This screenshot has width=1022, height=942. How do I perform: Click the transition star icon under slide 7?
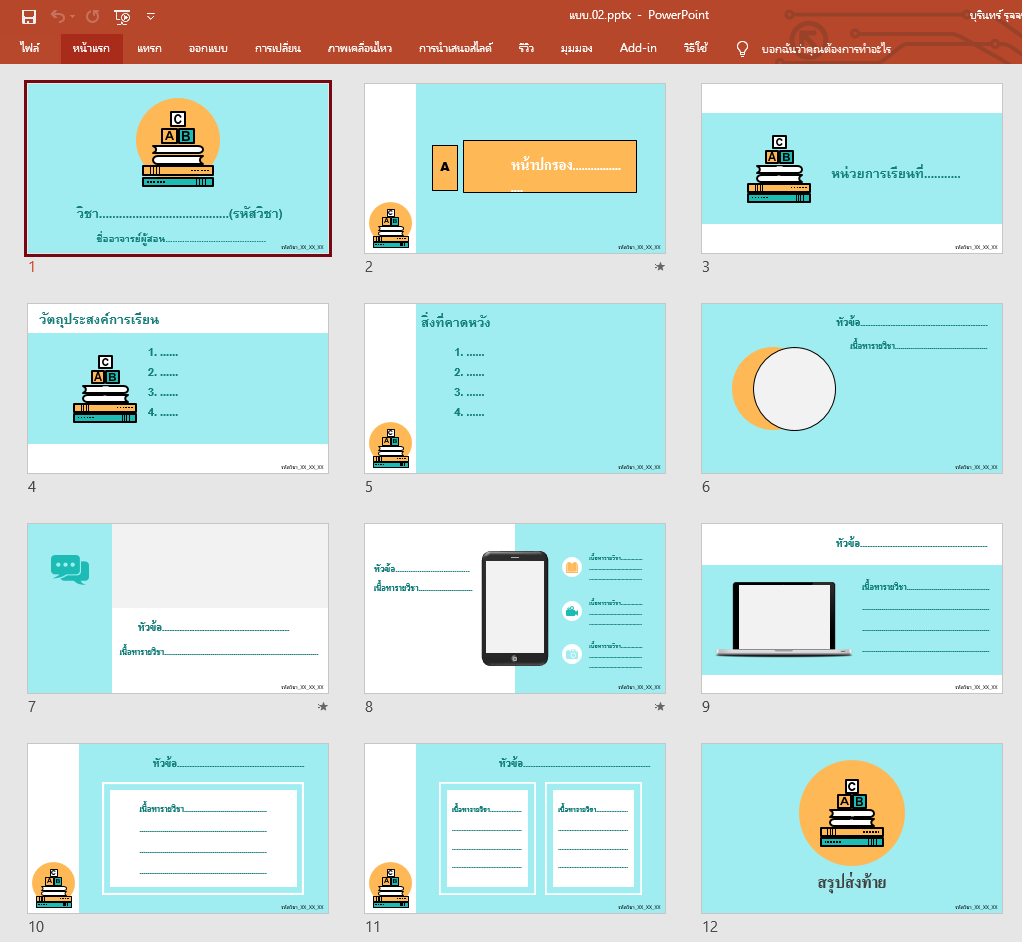coord(322,707)
